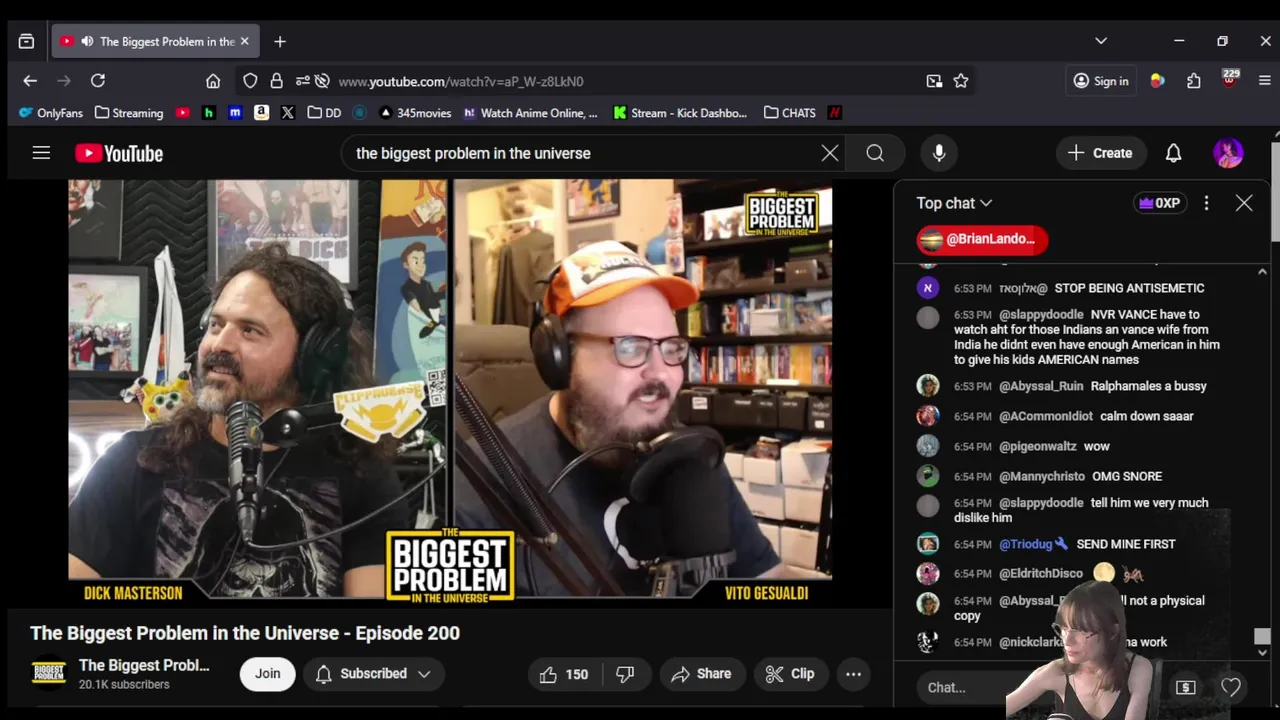Open the Netflix bookmark icon
This screenshot has height=720, width=1280.
[x=835, y=113]
